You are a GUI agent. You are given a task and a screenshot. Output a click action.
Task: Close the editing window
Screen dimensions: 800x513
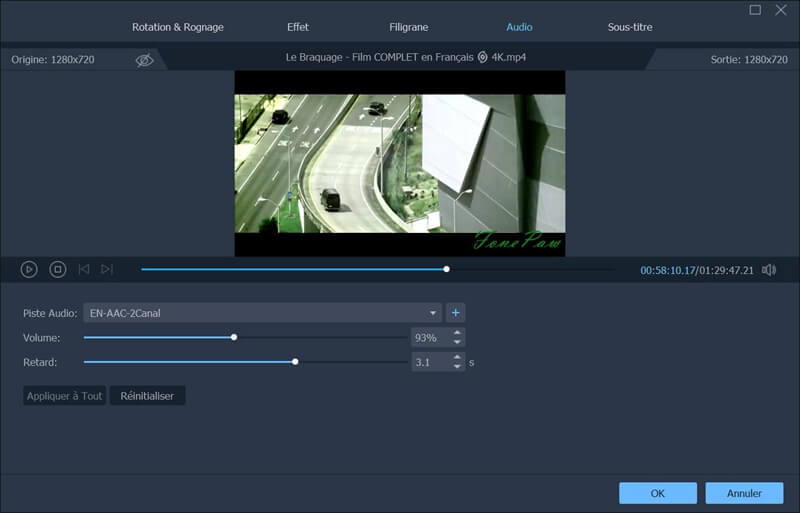pyautogui.click(x=781, y=10)
